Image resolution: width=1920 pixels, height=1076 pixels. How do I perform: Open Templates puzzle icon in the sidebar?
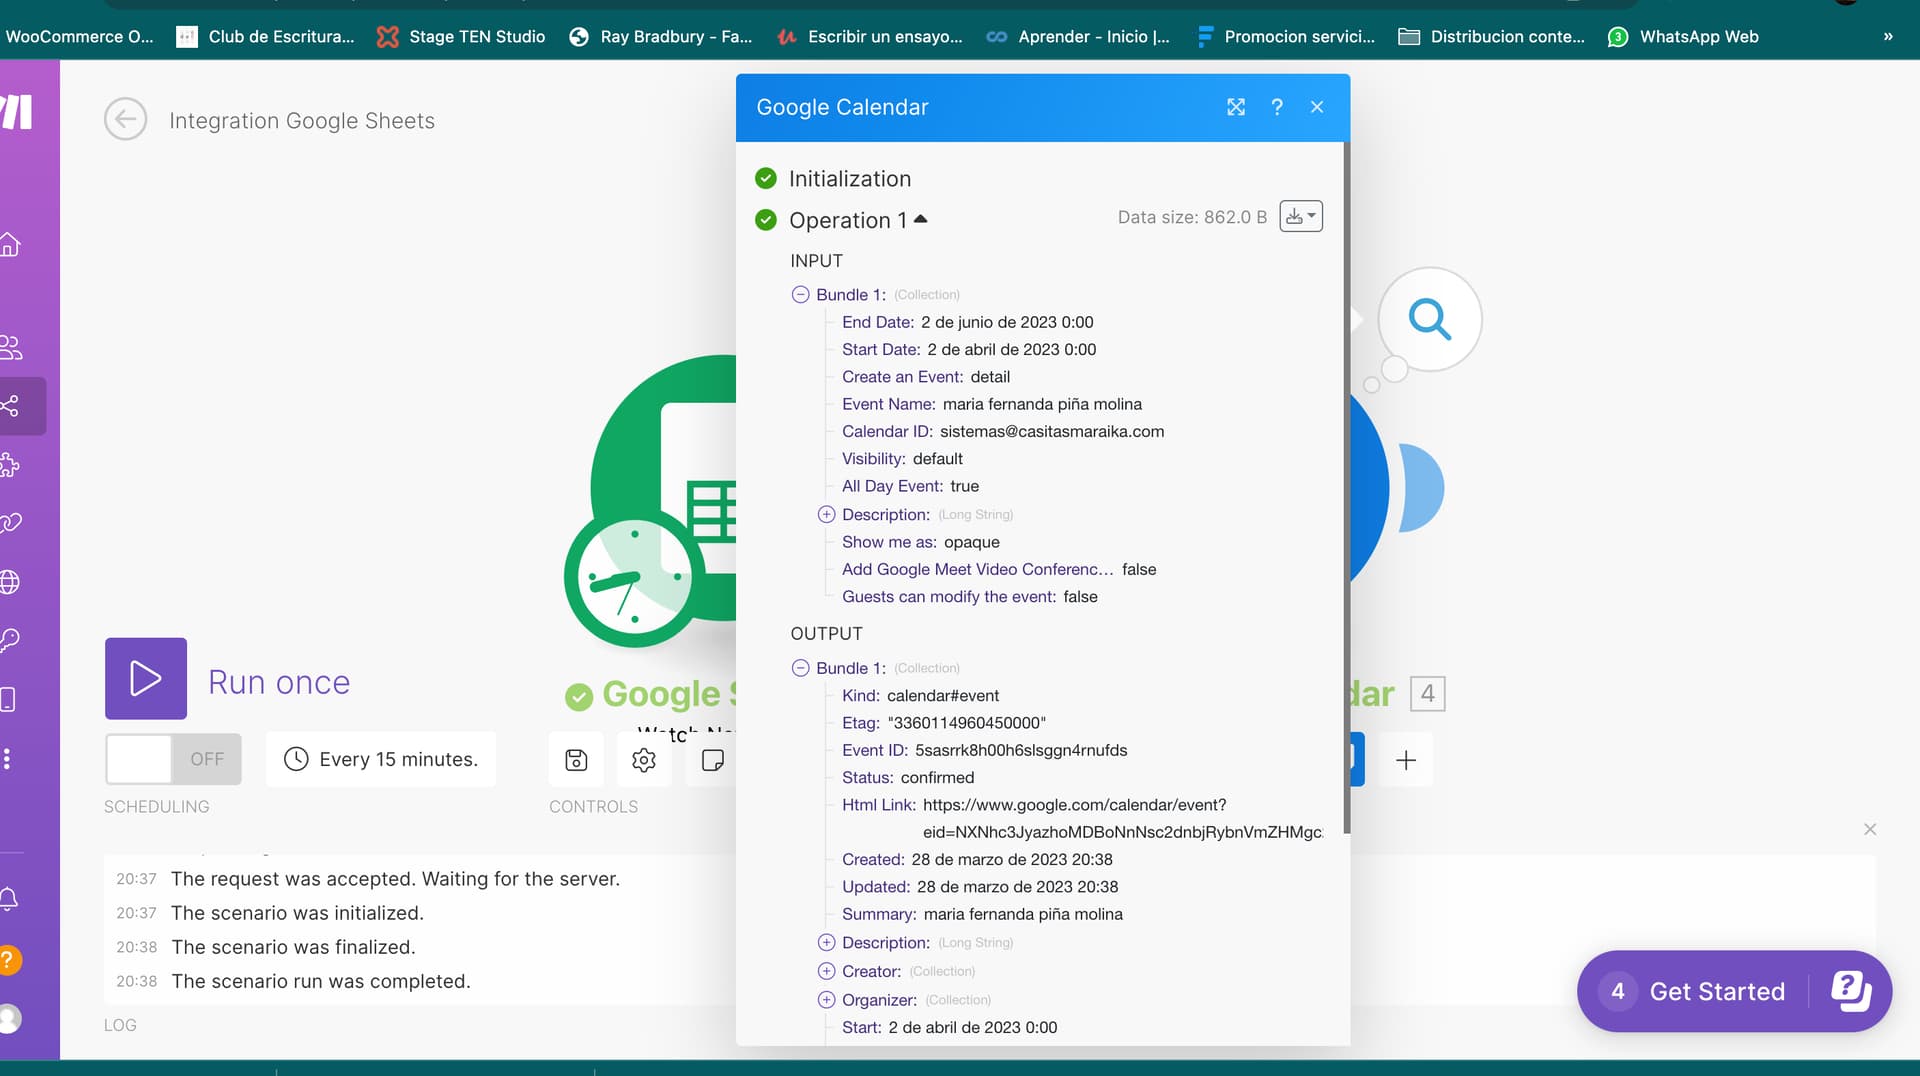tap(10, 464)
